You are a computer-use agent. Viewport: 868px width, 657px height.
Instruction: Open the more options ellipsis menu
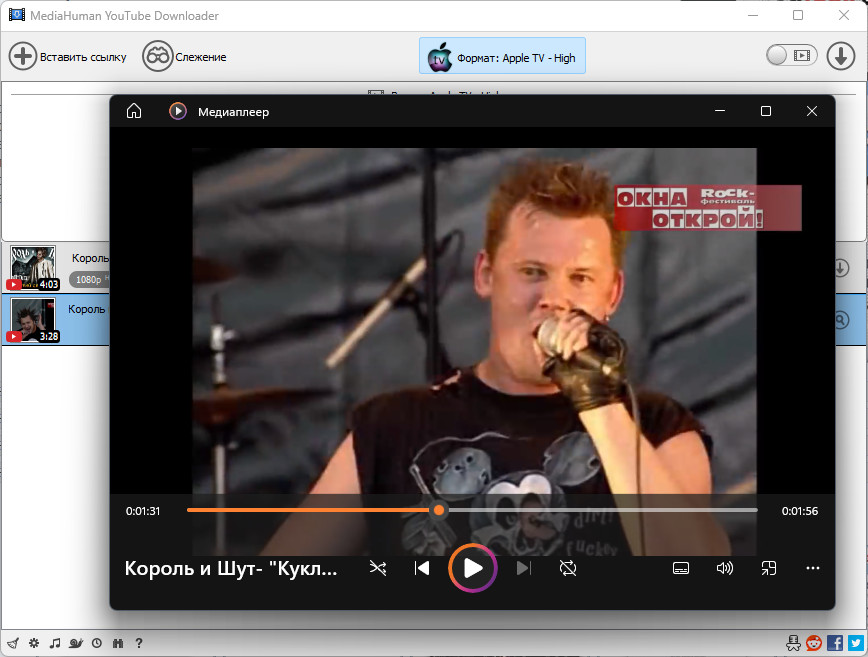tap(813, 568)
